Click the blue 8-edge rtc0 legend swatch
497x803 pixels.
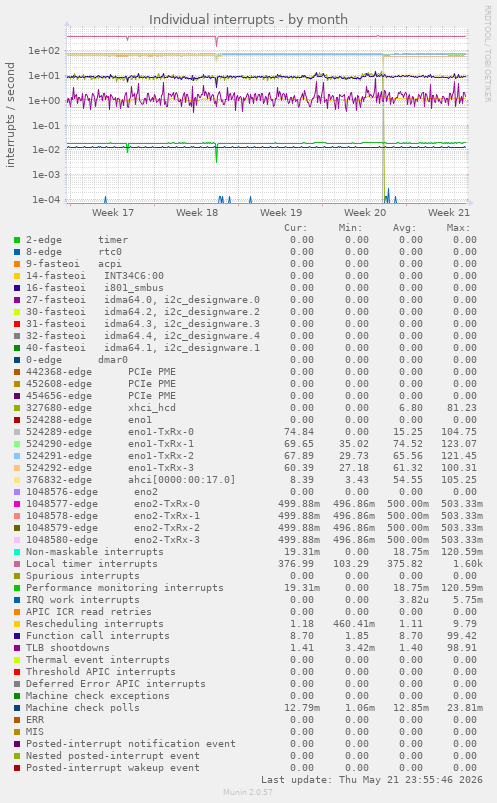point(17,252)
